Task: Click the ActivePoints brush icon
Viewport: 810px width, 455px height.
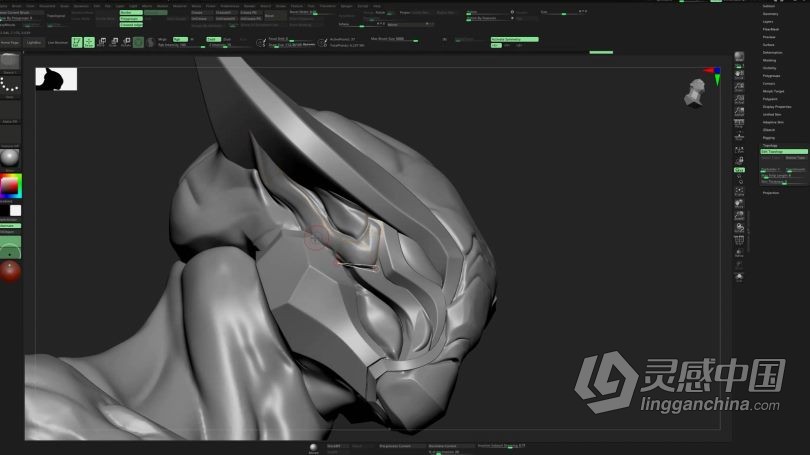Action: (x=322, y=42)
